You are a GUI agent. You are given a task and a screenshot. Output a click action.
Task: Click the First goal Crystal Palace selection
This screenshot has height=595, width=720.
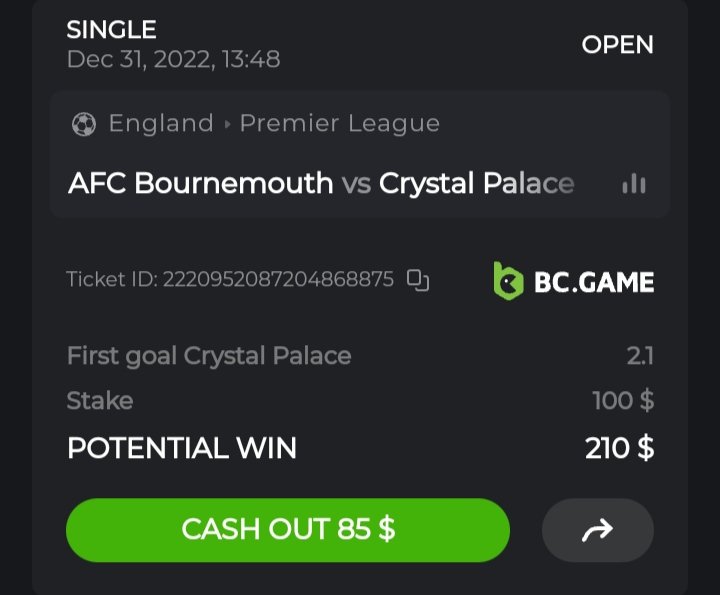click(x=209, y=355)
